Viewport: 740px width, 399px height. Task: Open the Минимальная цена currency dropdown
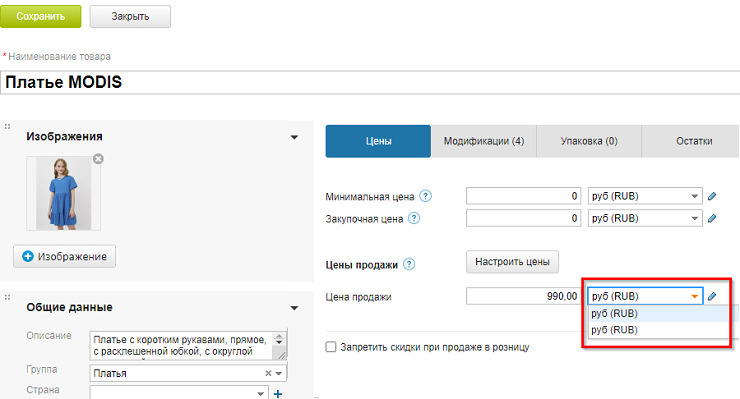pyautogui.click(x=645, y=196)
